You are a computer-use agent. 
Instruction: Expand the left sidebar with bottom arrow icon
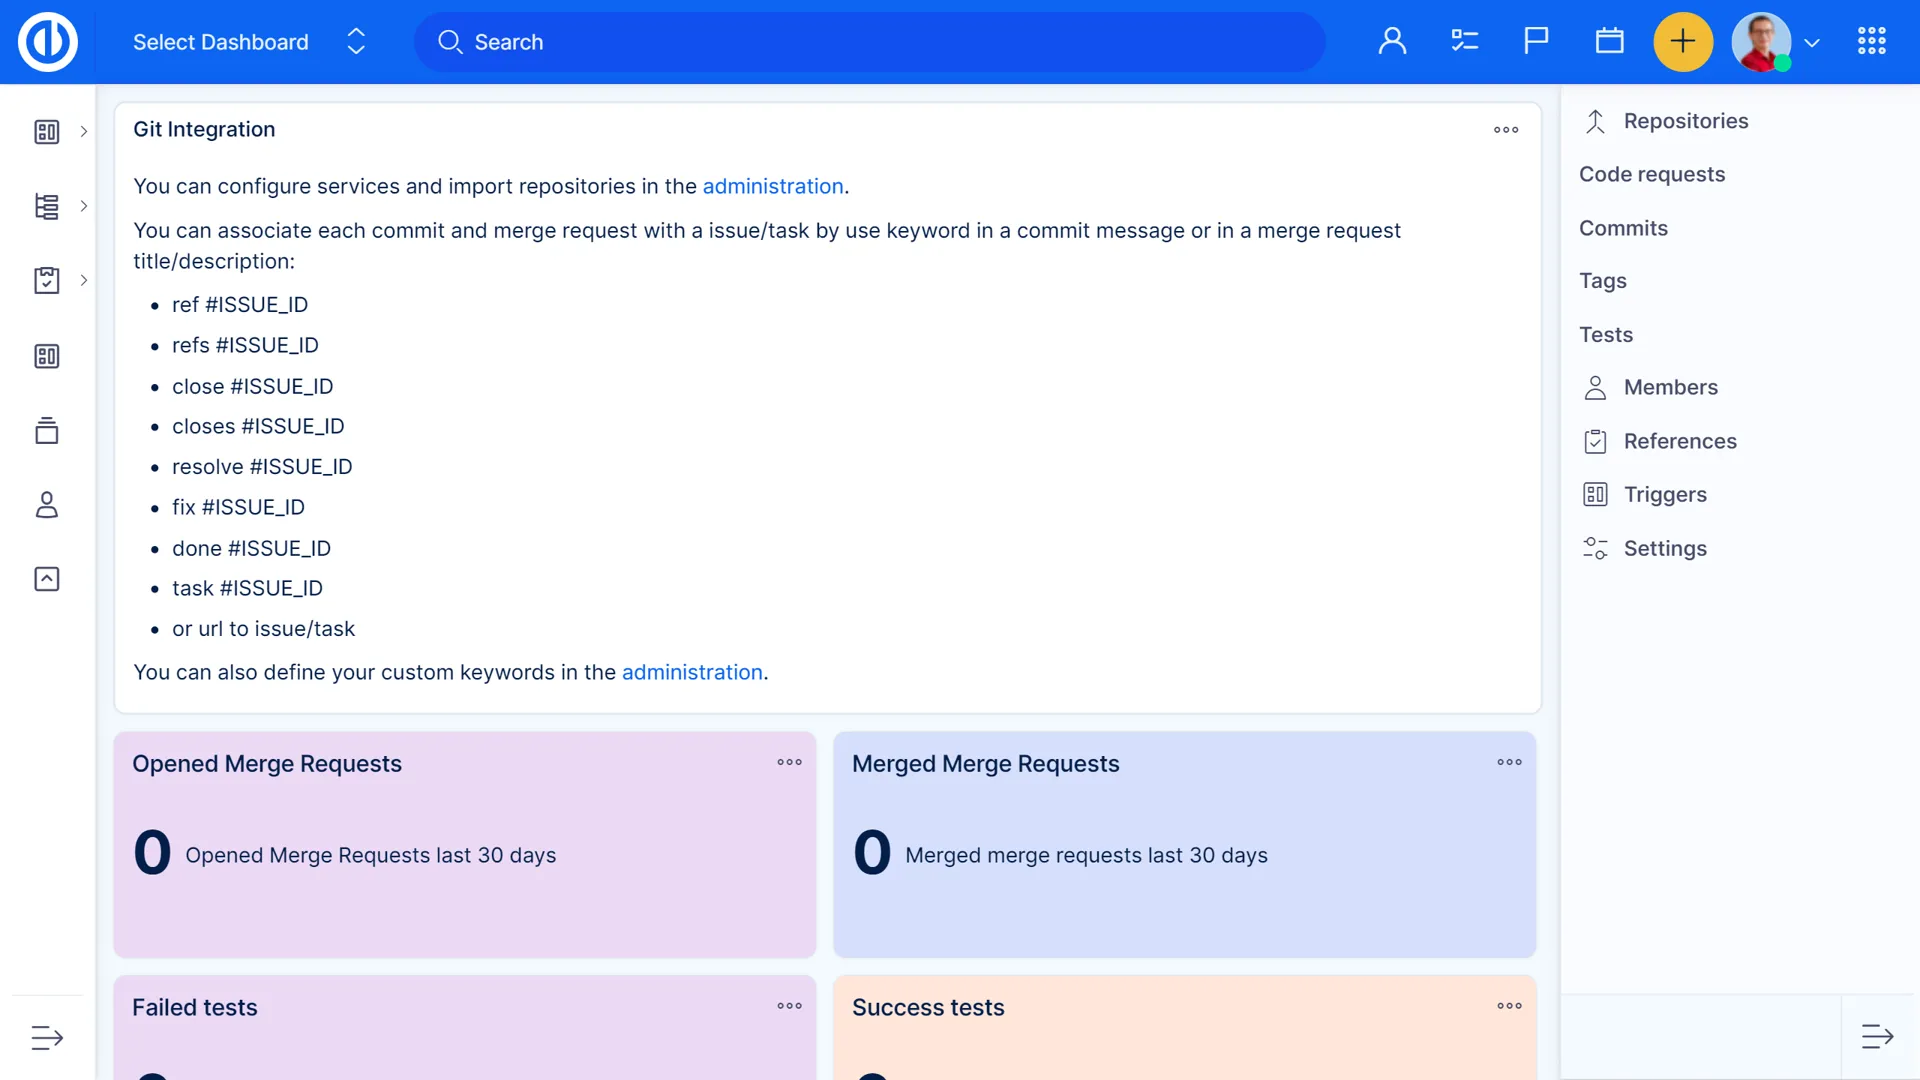47,1037
